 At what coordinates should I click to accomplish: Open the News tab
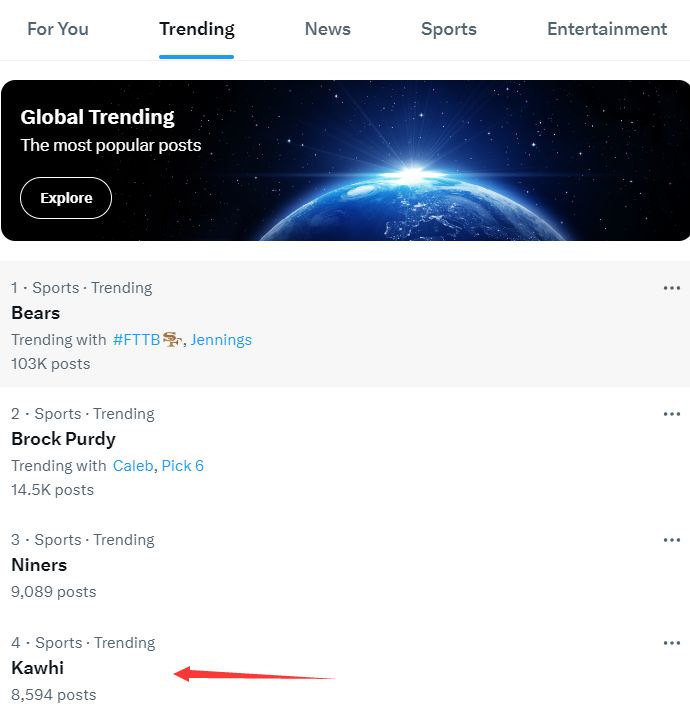coord(328,29)
